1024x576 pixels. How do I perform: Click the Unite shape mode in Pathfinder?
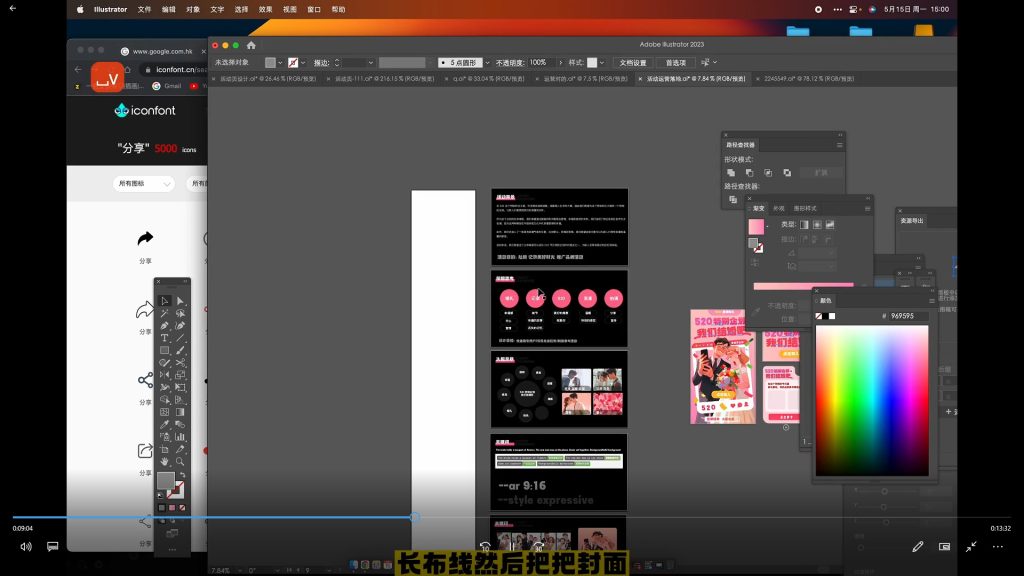pyautogui.click(x=731, y=173)
